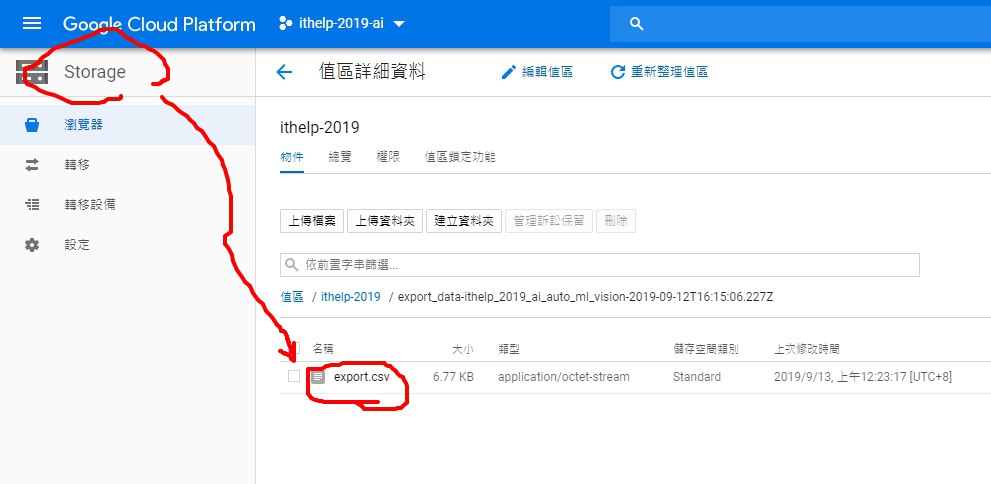This screenshot has width=991, height=484.
Task: Switch to the 權限 tab
Action: point(388,157)
